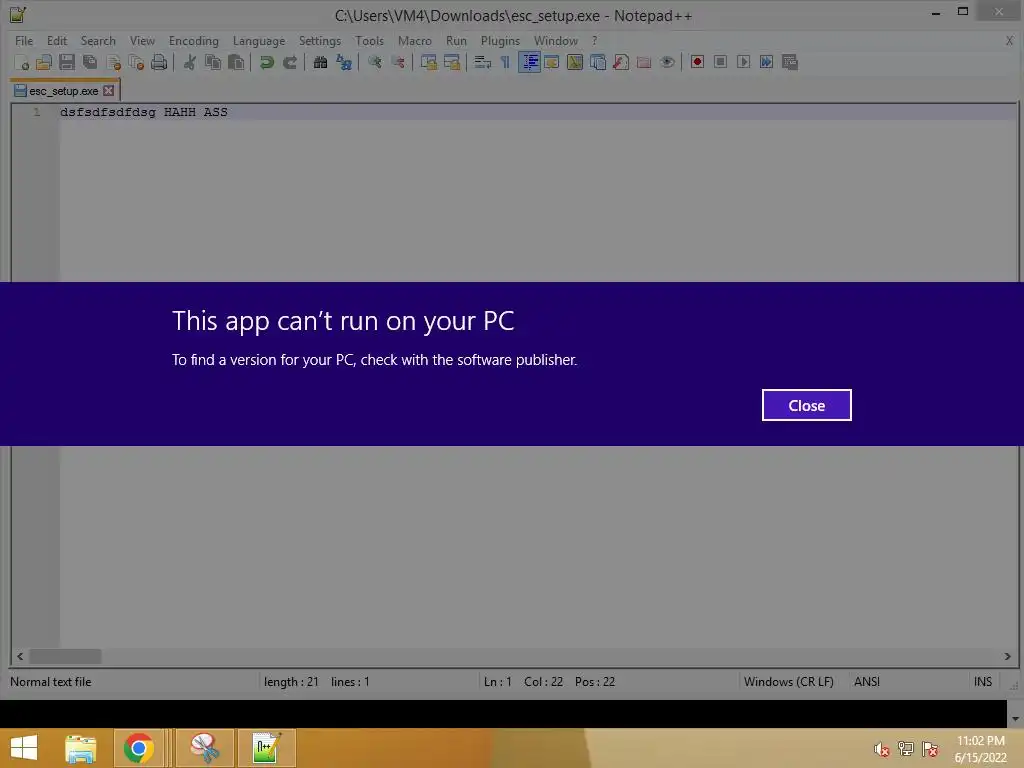1024x768 pixels.
Task: Click the Redo arrow icon
Action: point(289,62)
